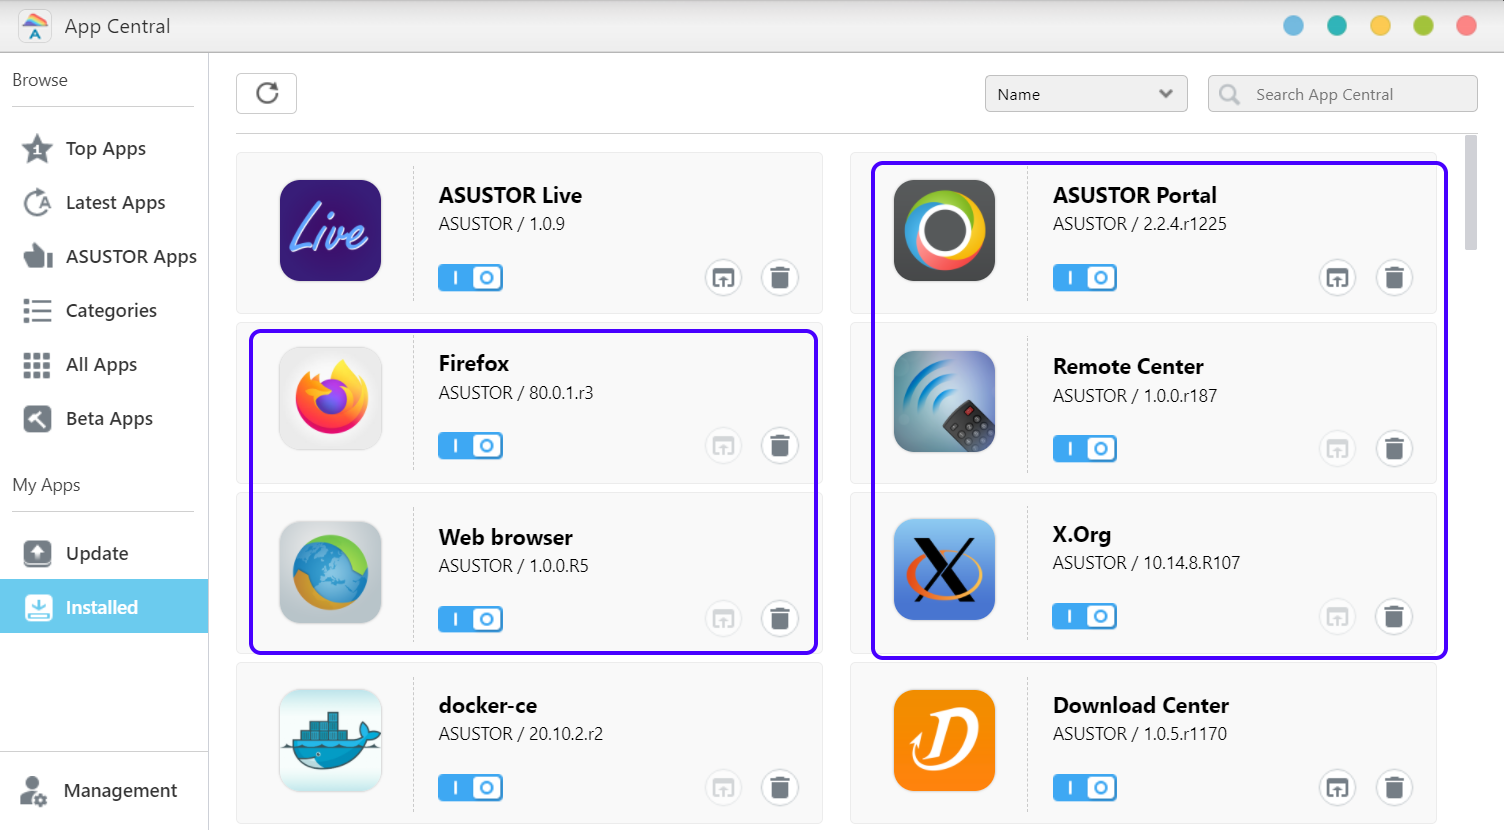Viewport: 1504px width, 830px height.
Task: Click the ASUSTOR Portal open-window icon
Action: (x=1338, y=277)
